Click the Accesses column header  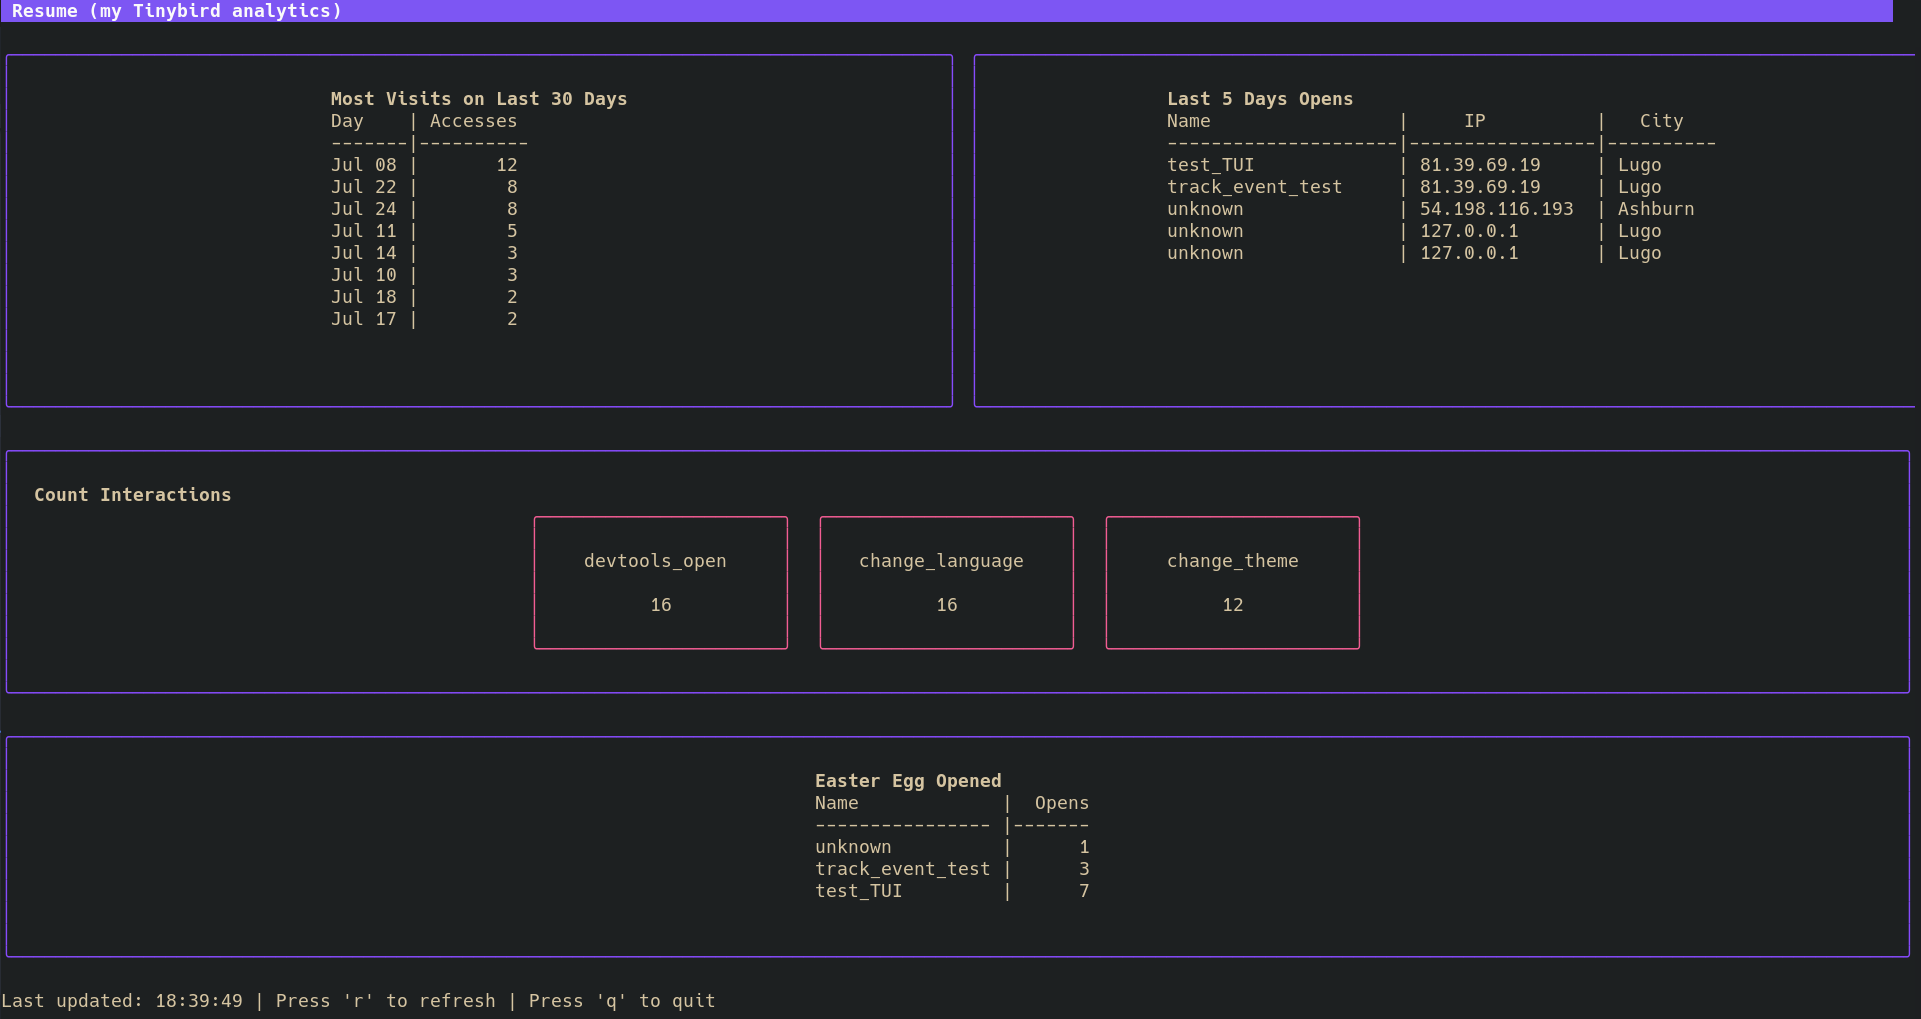pos(473,121)
